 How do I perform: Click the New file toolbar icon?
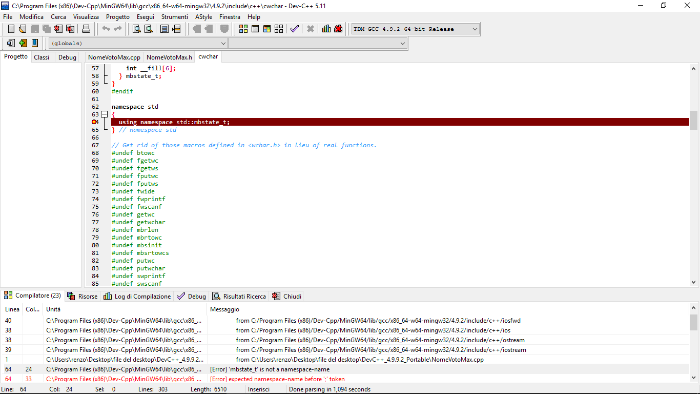pos(11,29)
